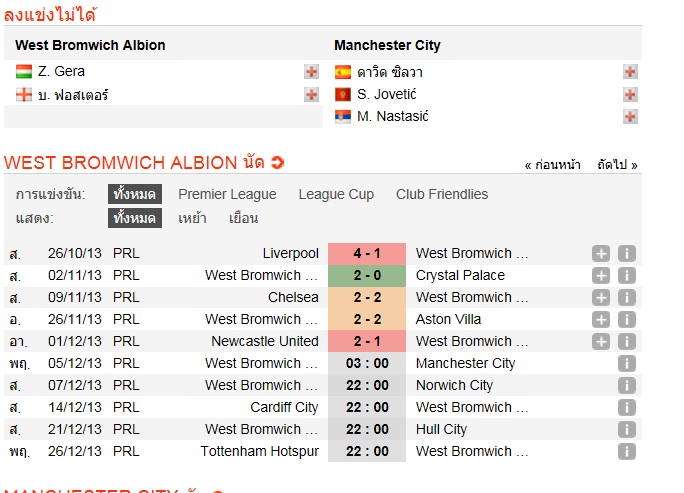This screenshot has height=493, width=684.
Task: Show away matches only (เยือน)
Action: (x=243, y=218)
